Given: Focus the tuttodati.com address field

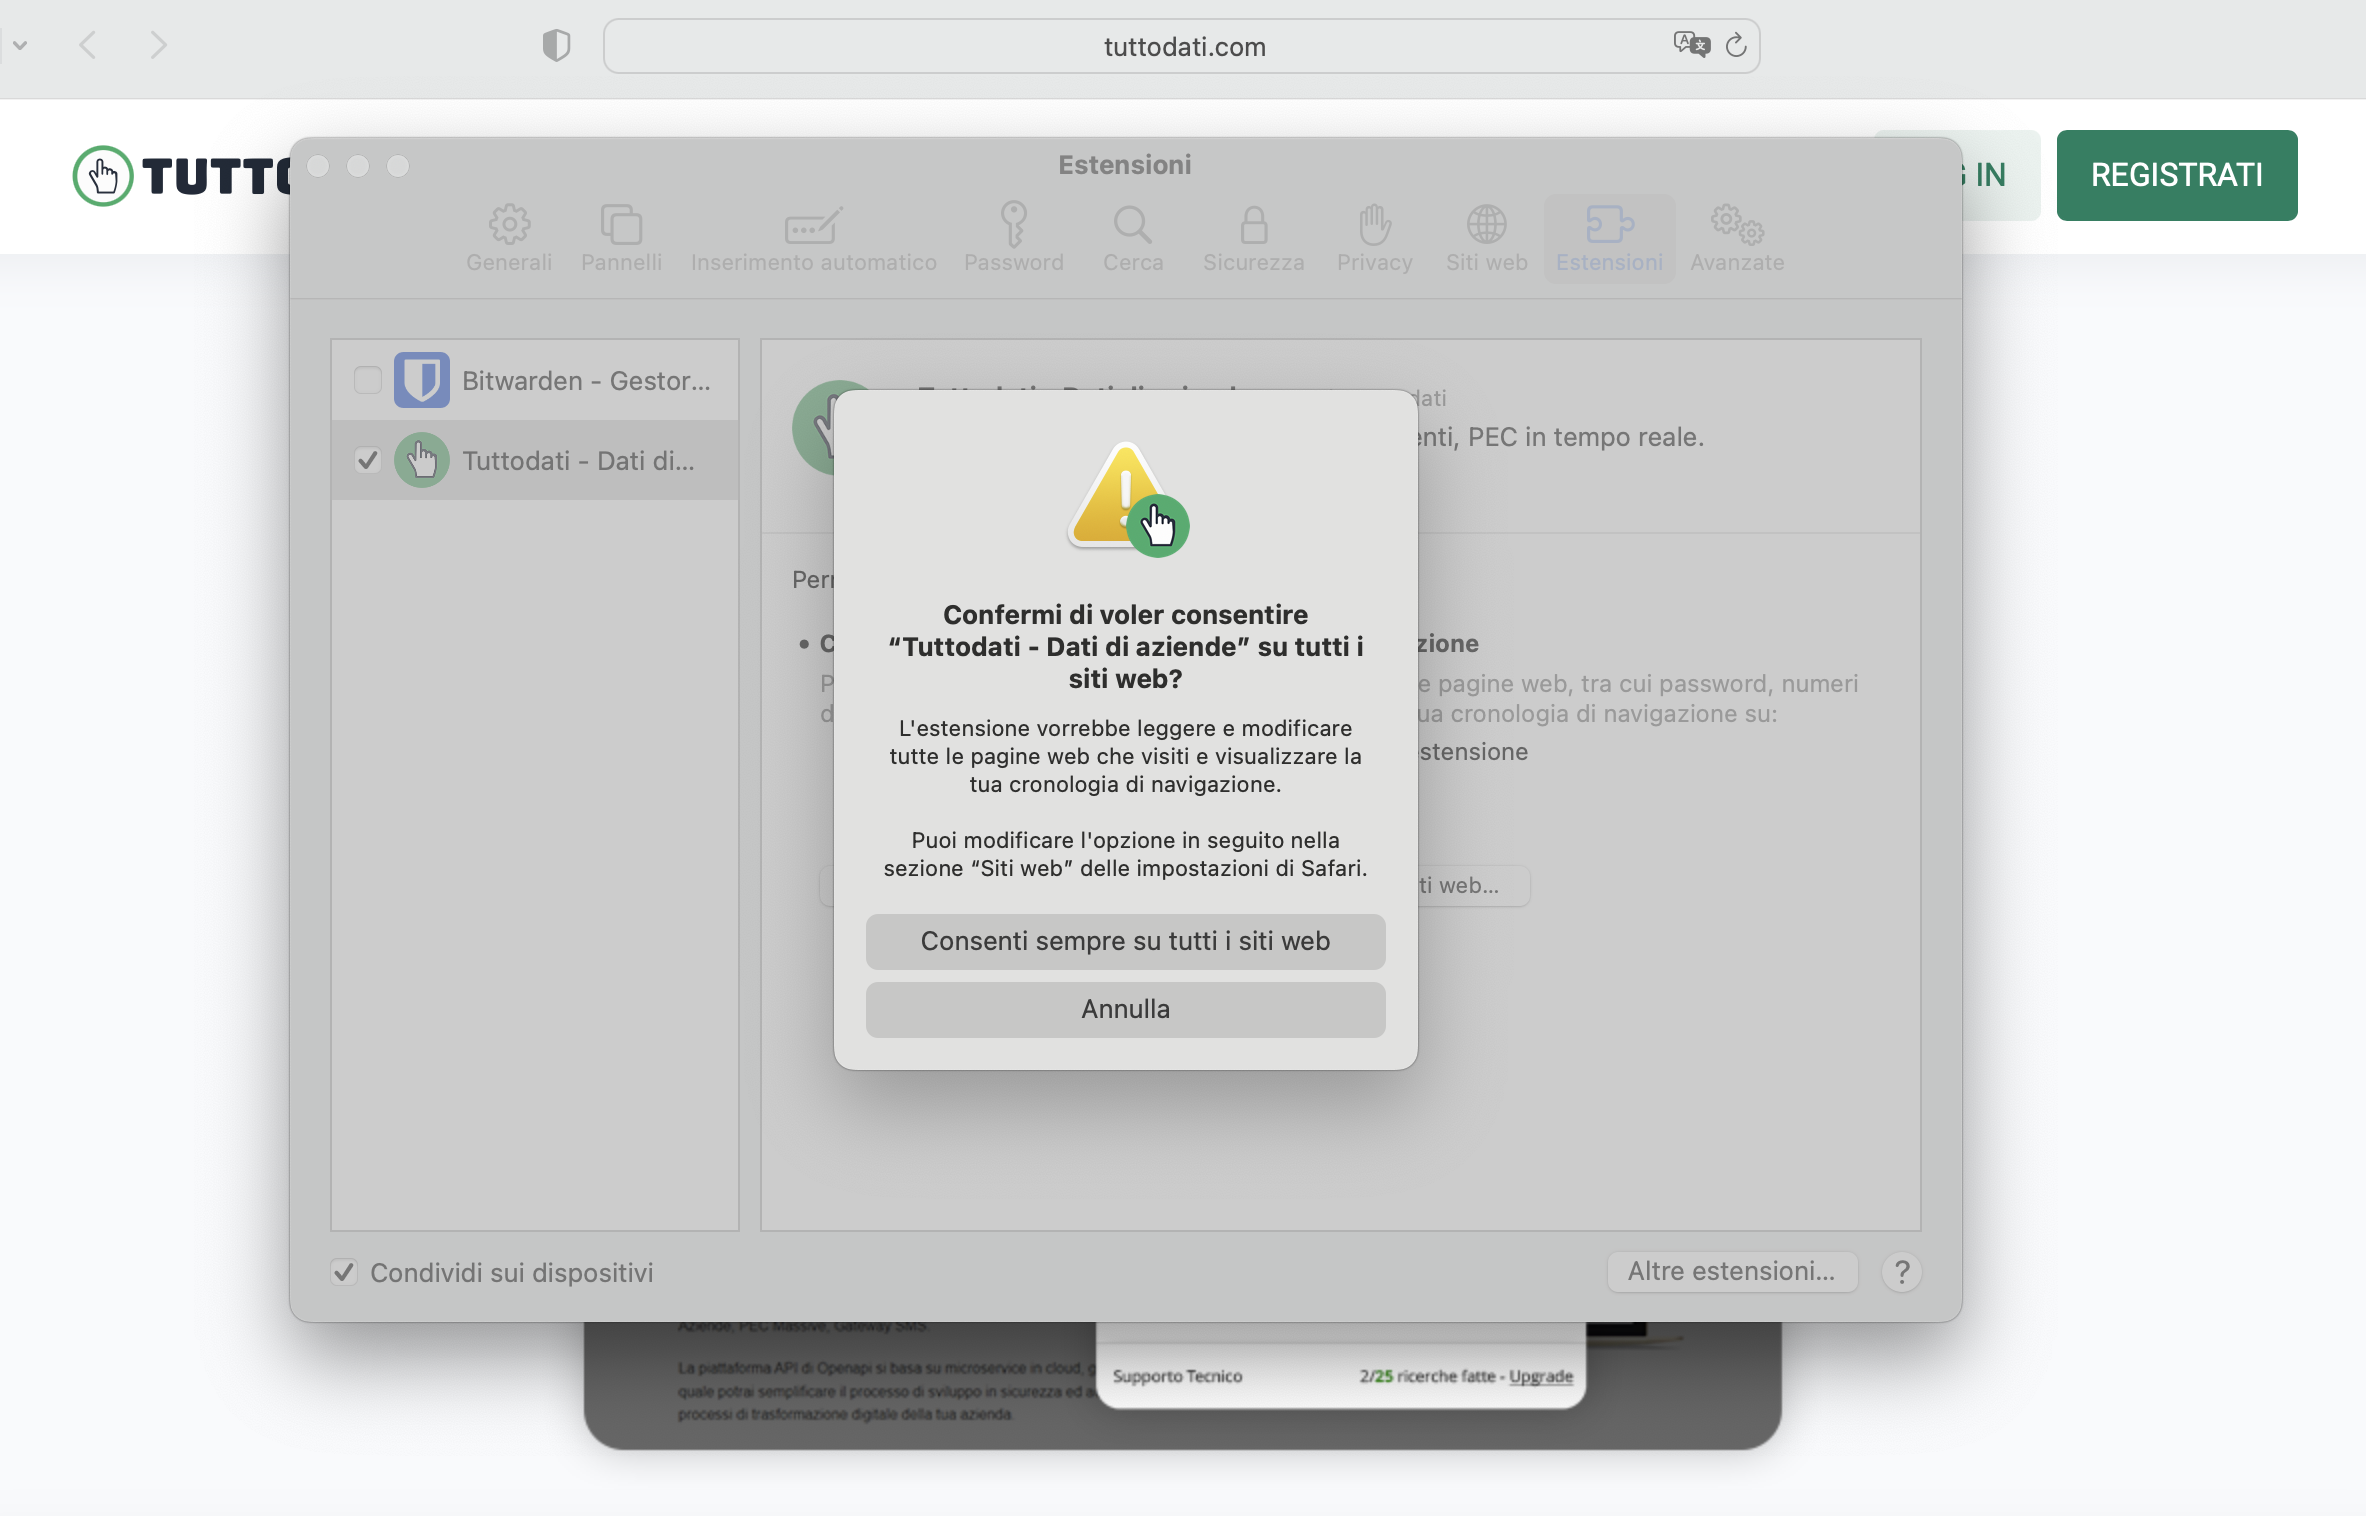Looking at the screenshot, I should pyautogui.click(x=1182, y=46).
